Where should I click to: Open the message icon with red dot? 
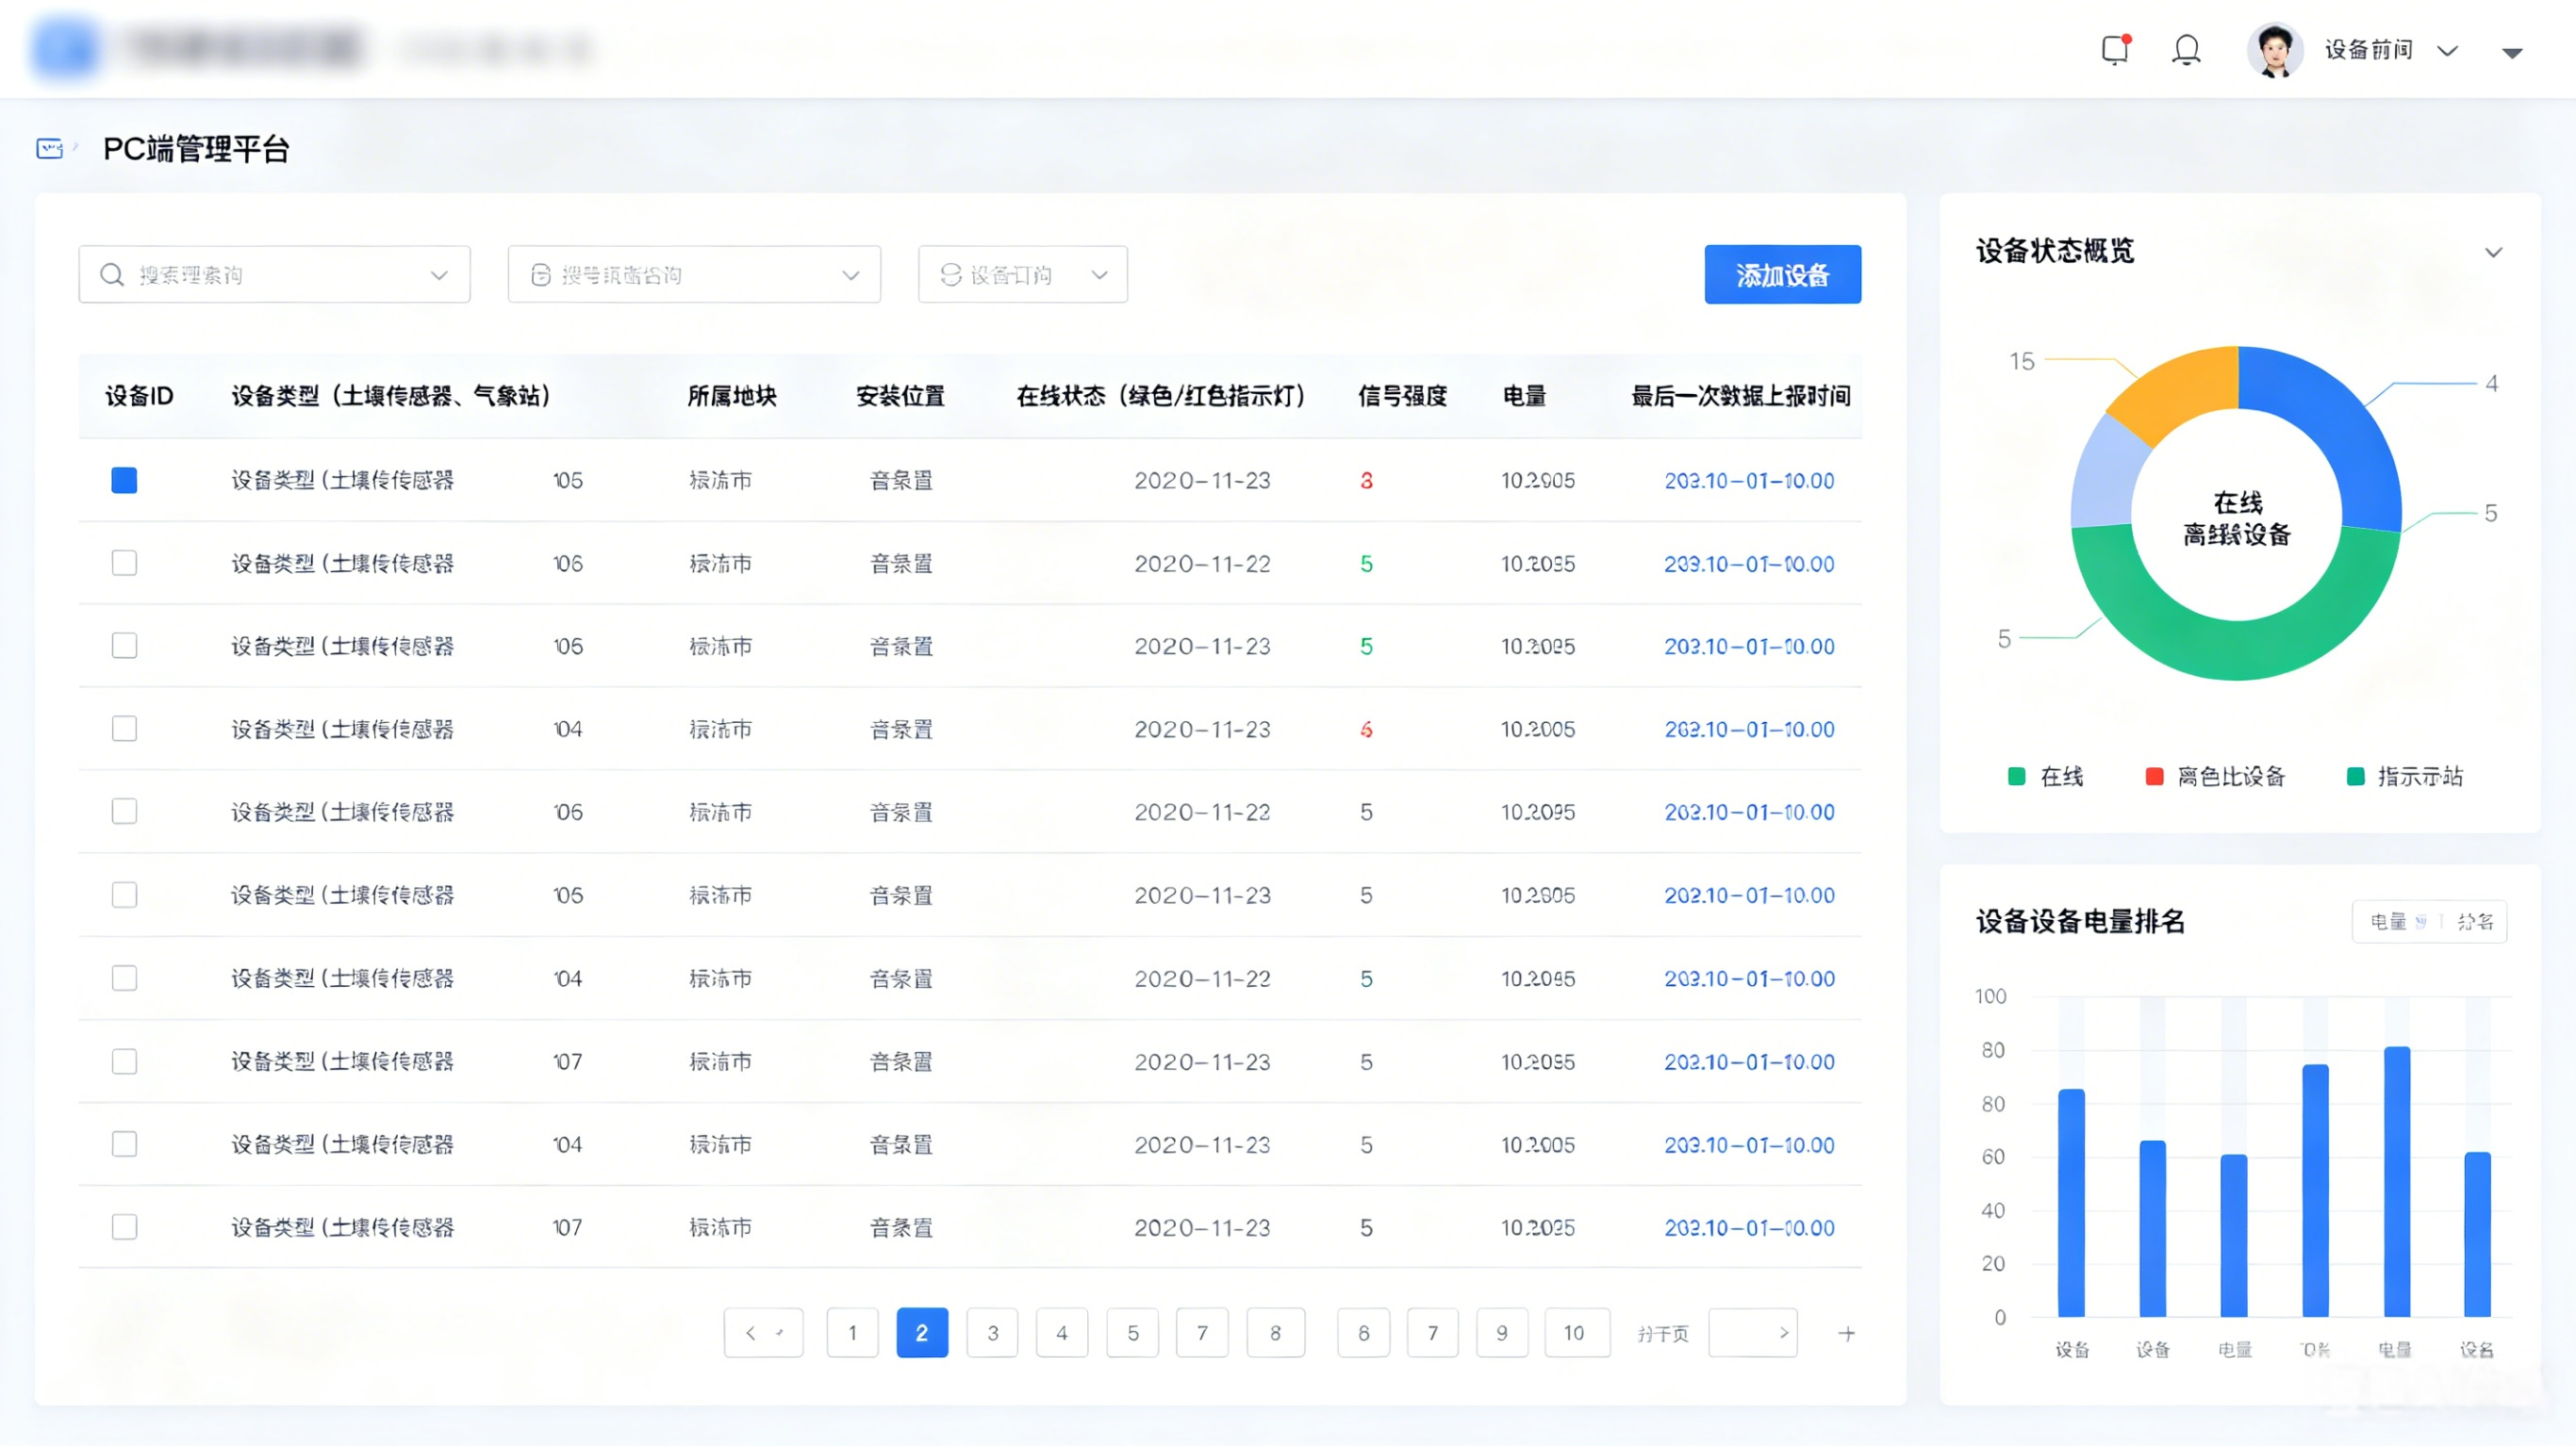click(x=2115, y=50)
